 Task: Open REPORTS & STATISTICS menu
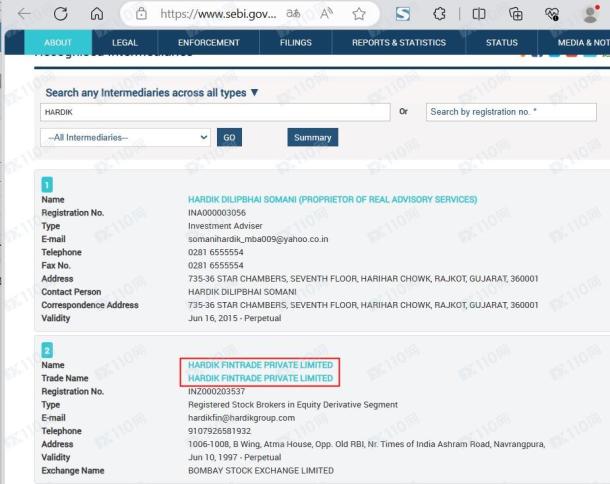pyautogui.click(x=399, y=42)
